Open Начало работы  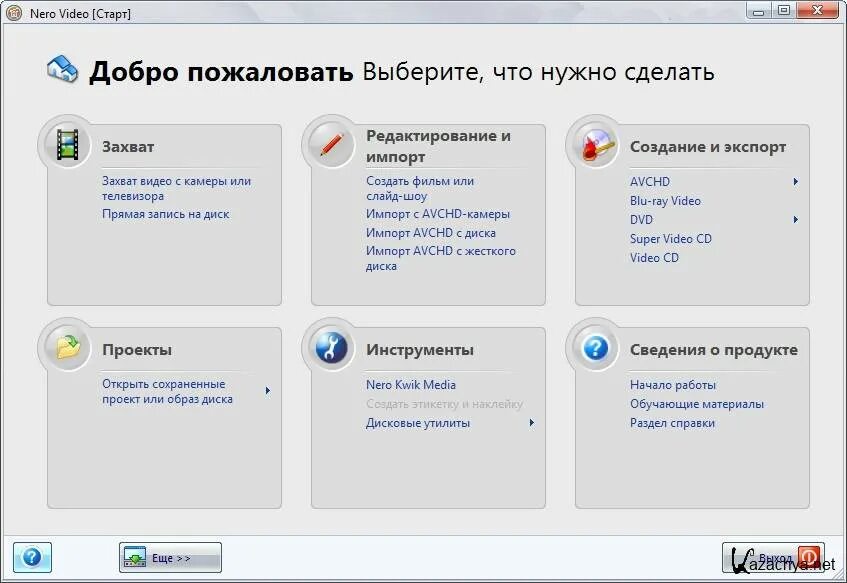click(673, 385)
